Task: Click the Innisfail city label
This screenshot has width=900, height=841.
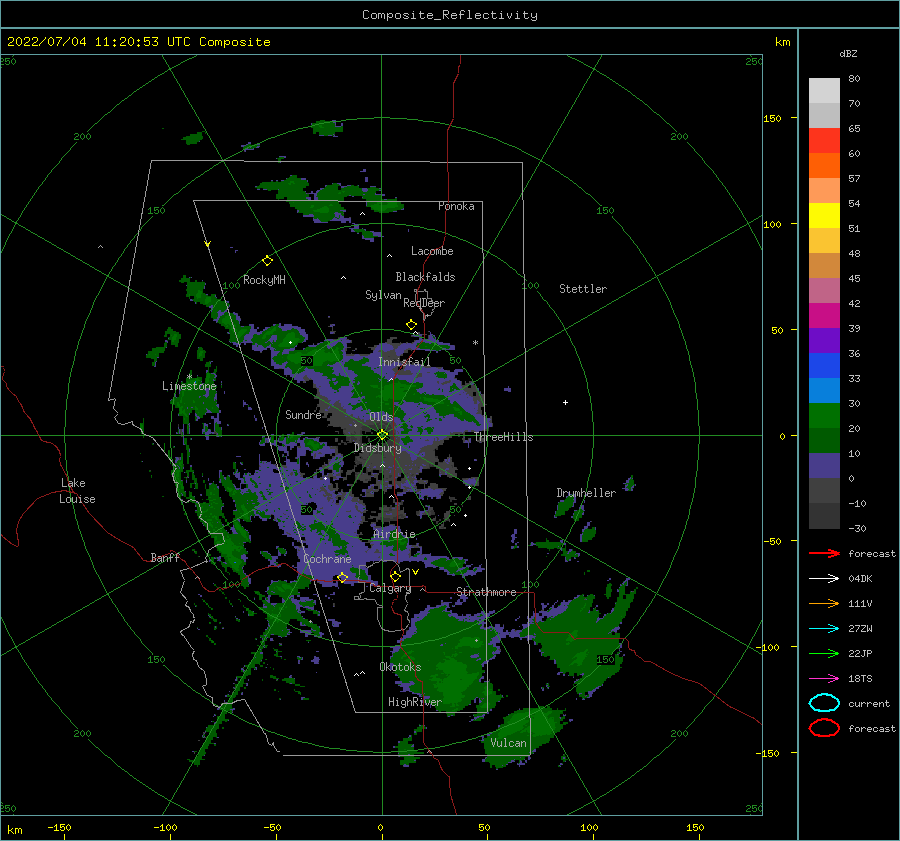Action: (405, 362)
